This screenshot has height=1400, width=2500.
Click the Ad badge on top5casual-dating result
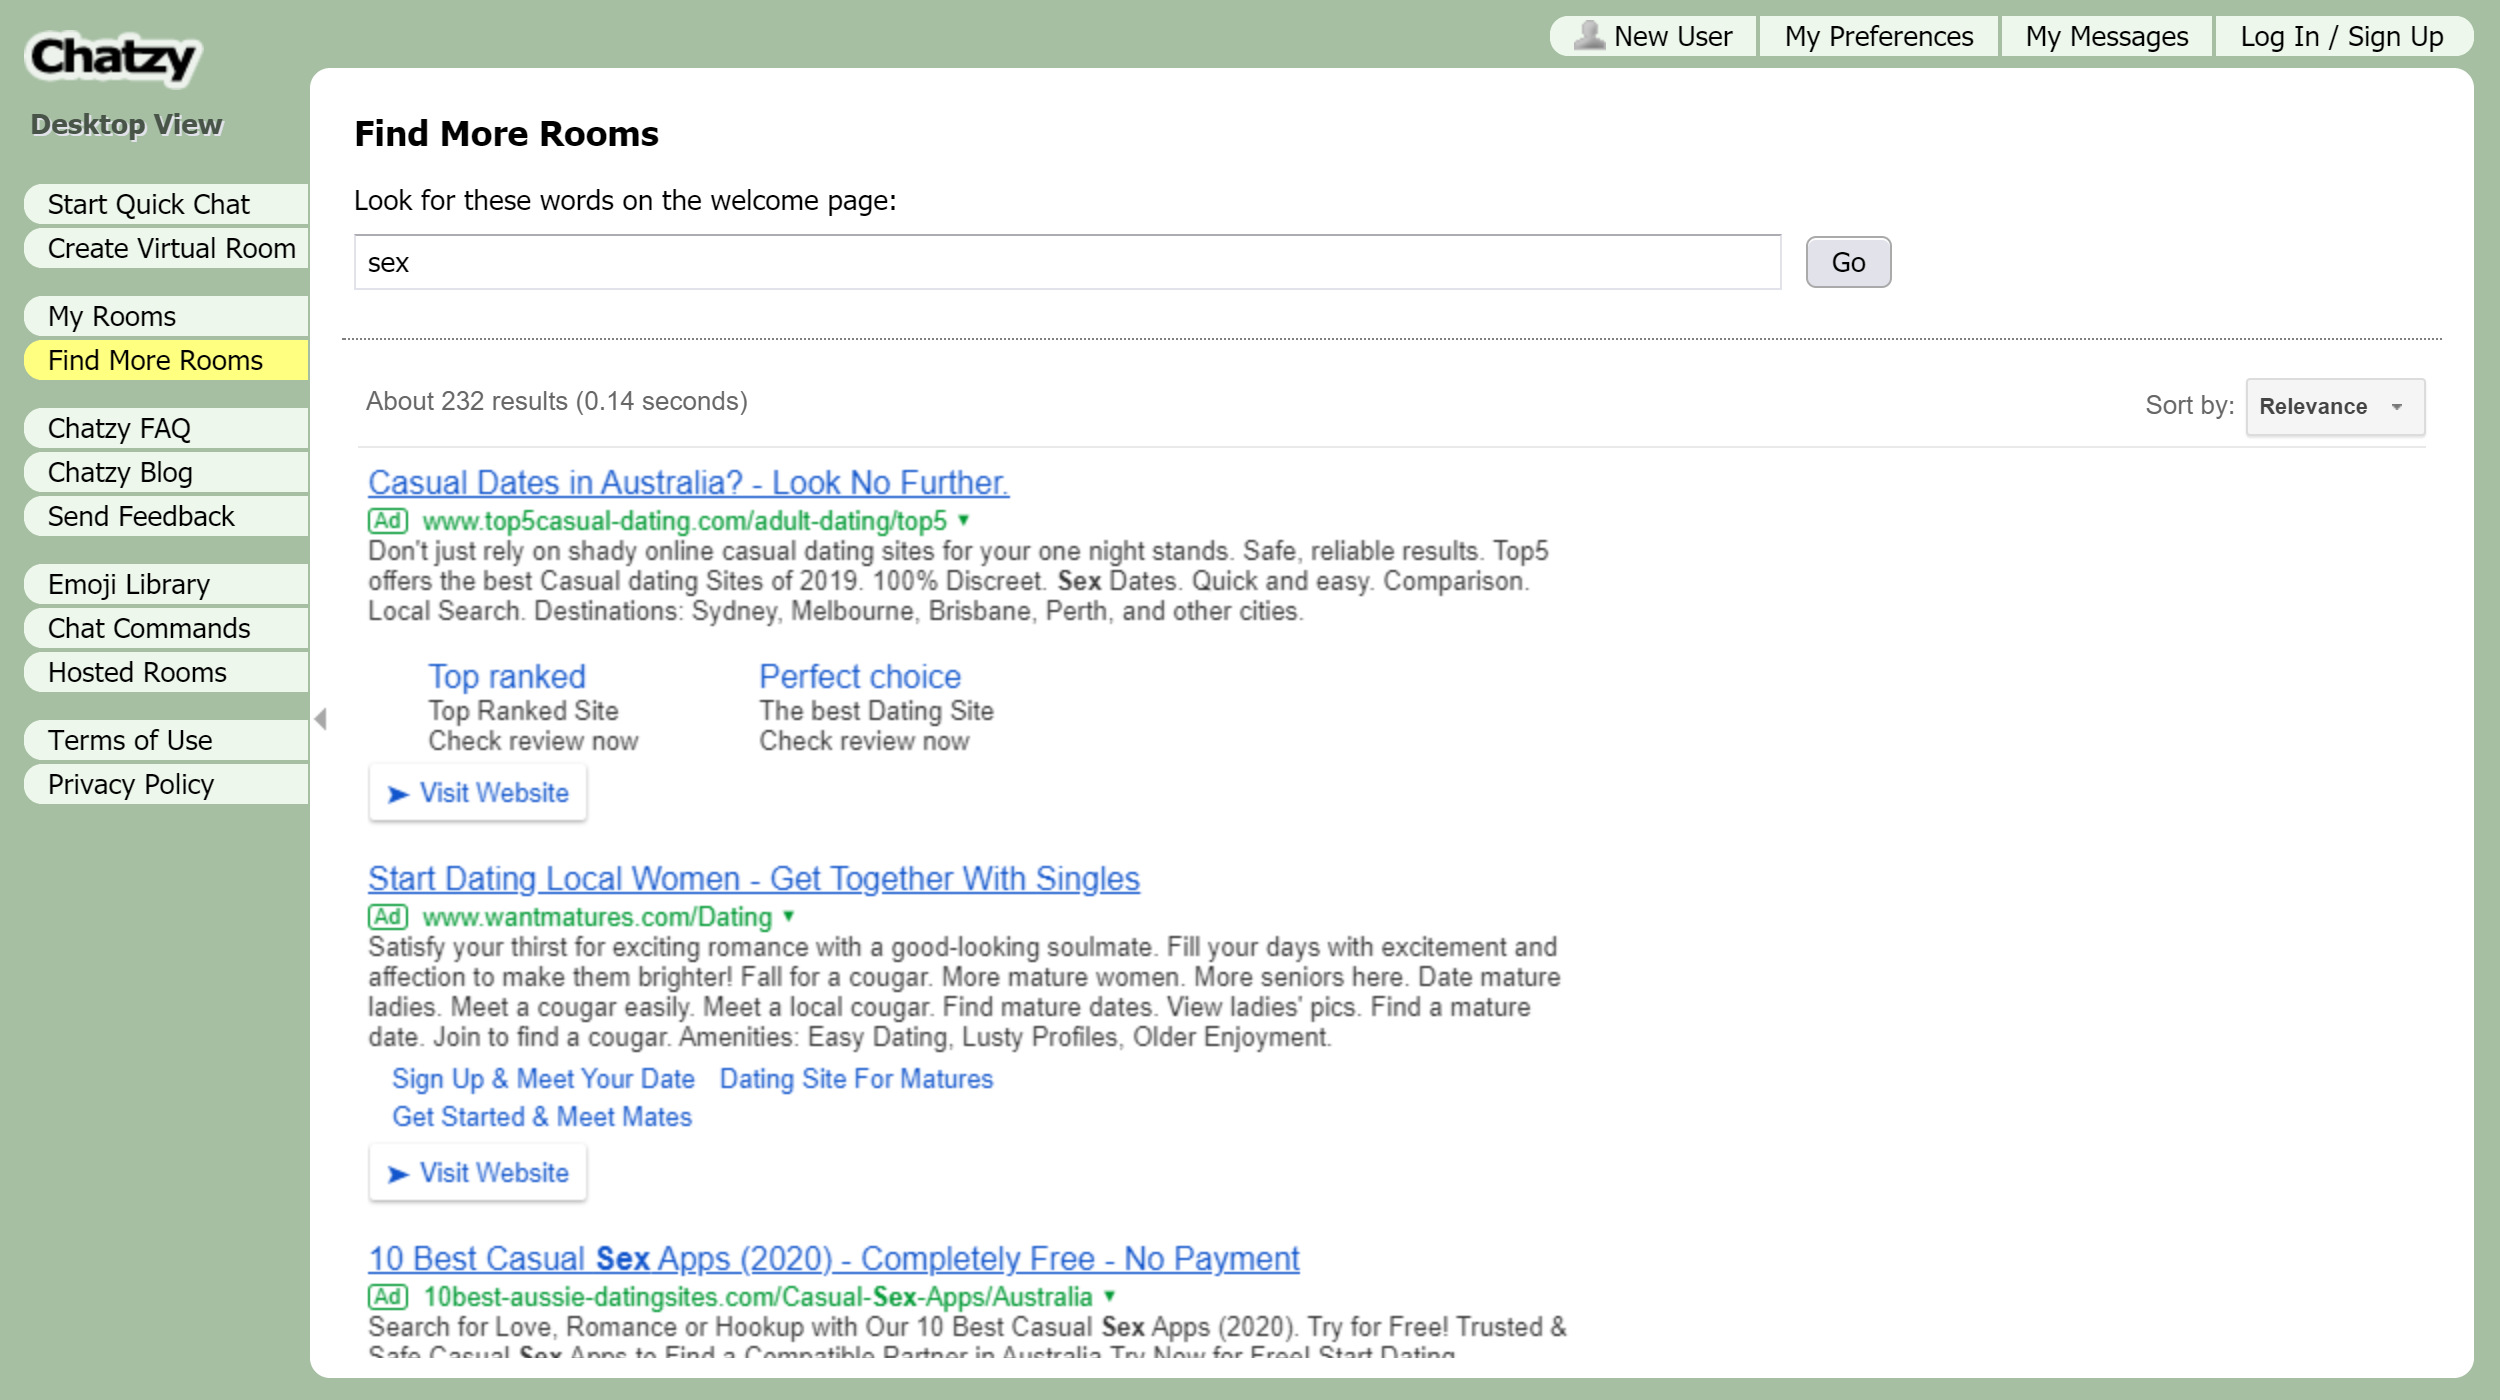[x=388, y=521]
